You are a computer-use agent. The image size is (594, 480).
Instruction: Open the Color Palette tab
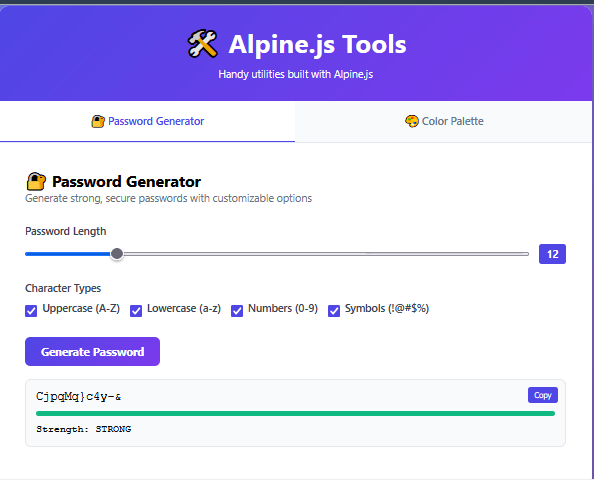click(x=444, y=122)
